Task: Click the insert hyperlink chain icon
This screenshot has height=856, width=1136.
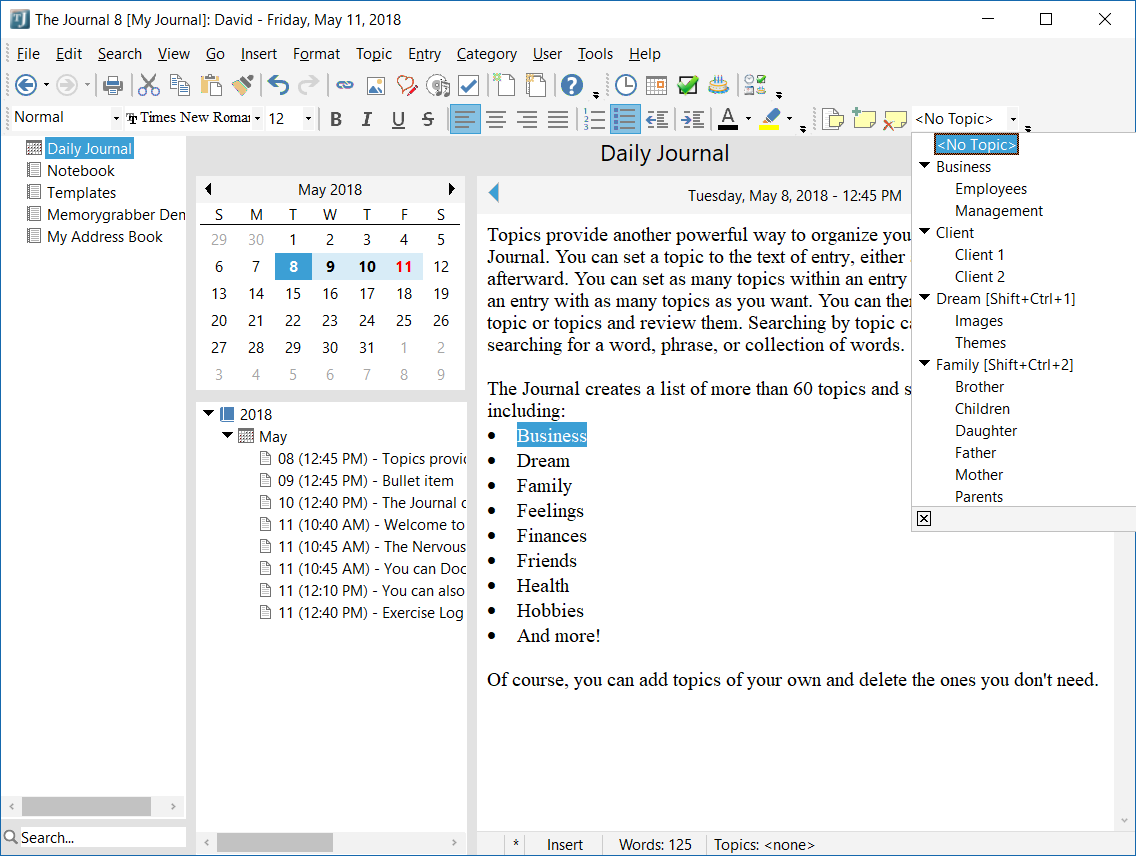Action: tap(344, 85)
